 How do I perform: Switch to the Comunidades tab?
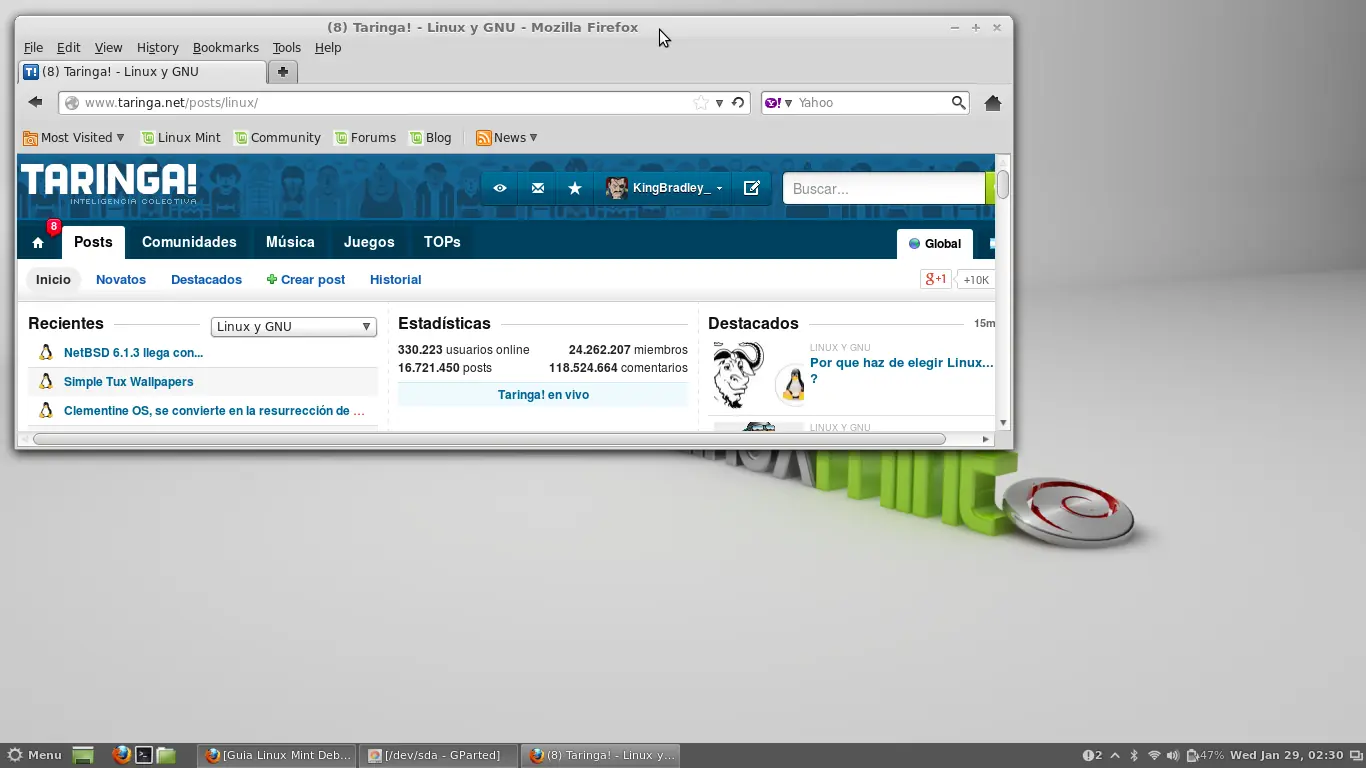point(189,242)
